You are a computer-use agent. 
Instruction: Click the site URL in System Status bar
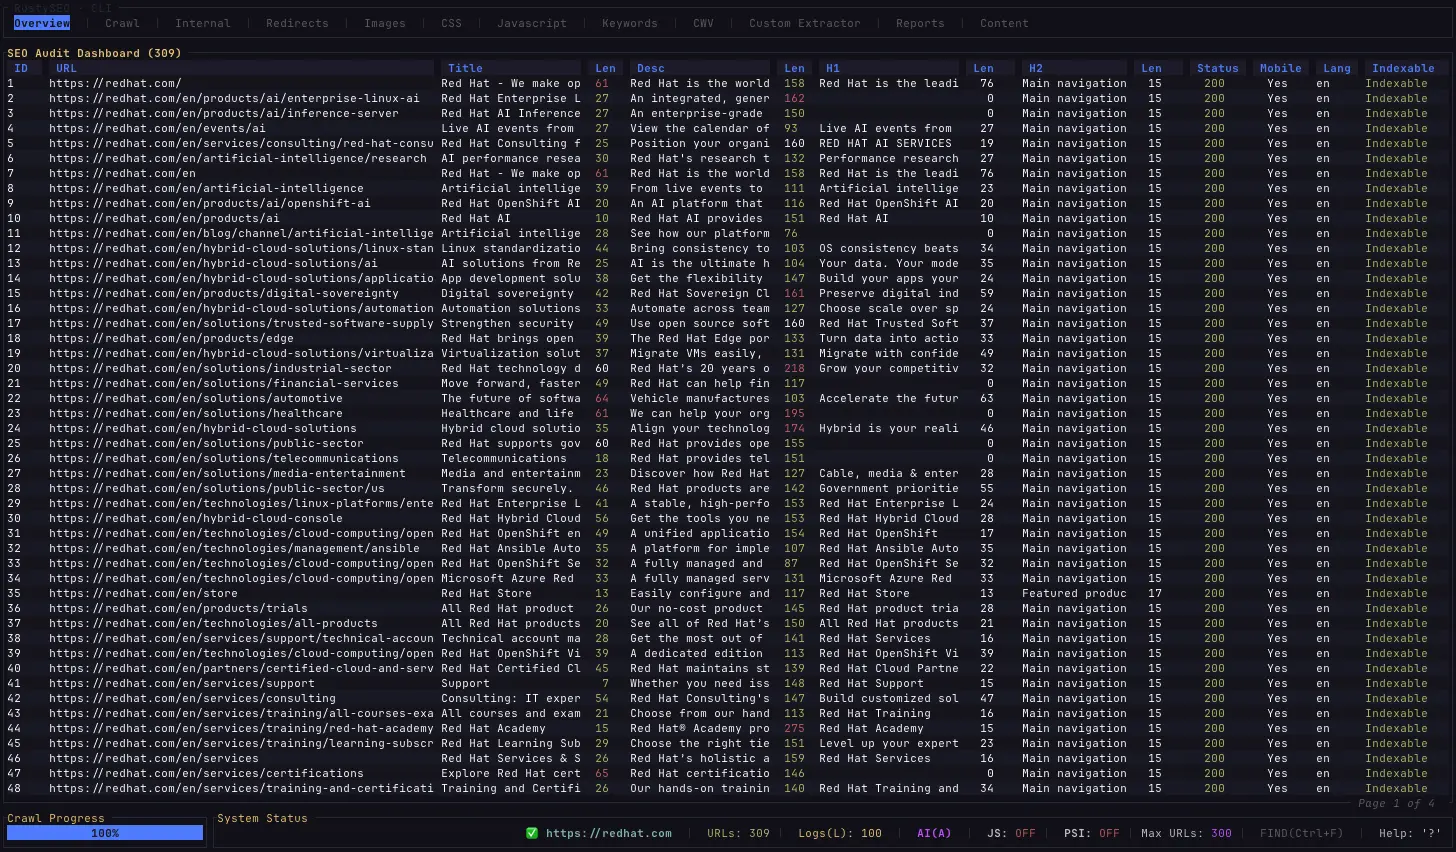point(609,833)
